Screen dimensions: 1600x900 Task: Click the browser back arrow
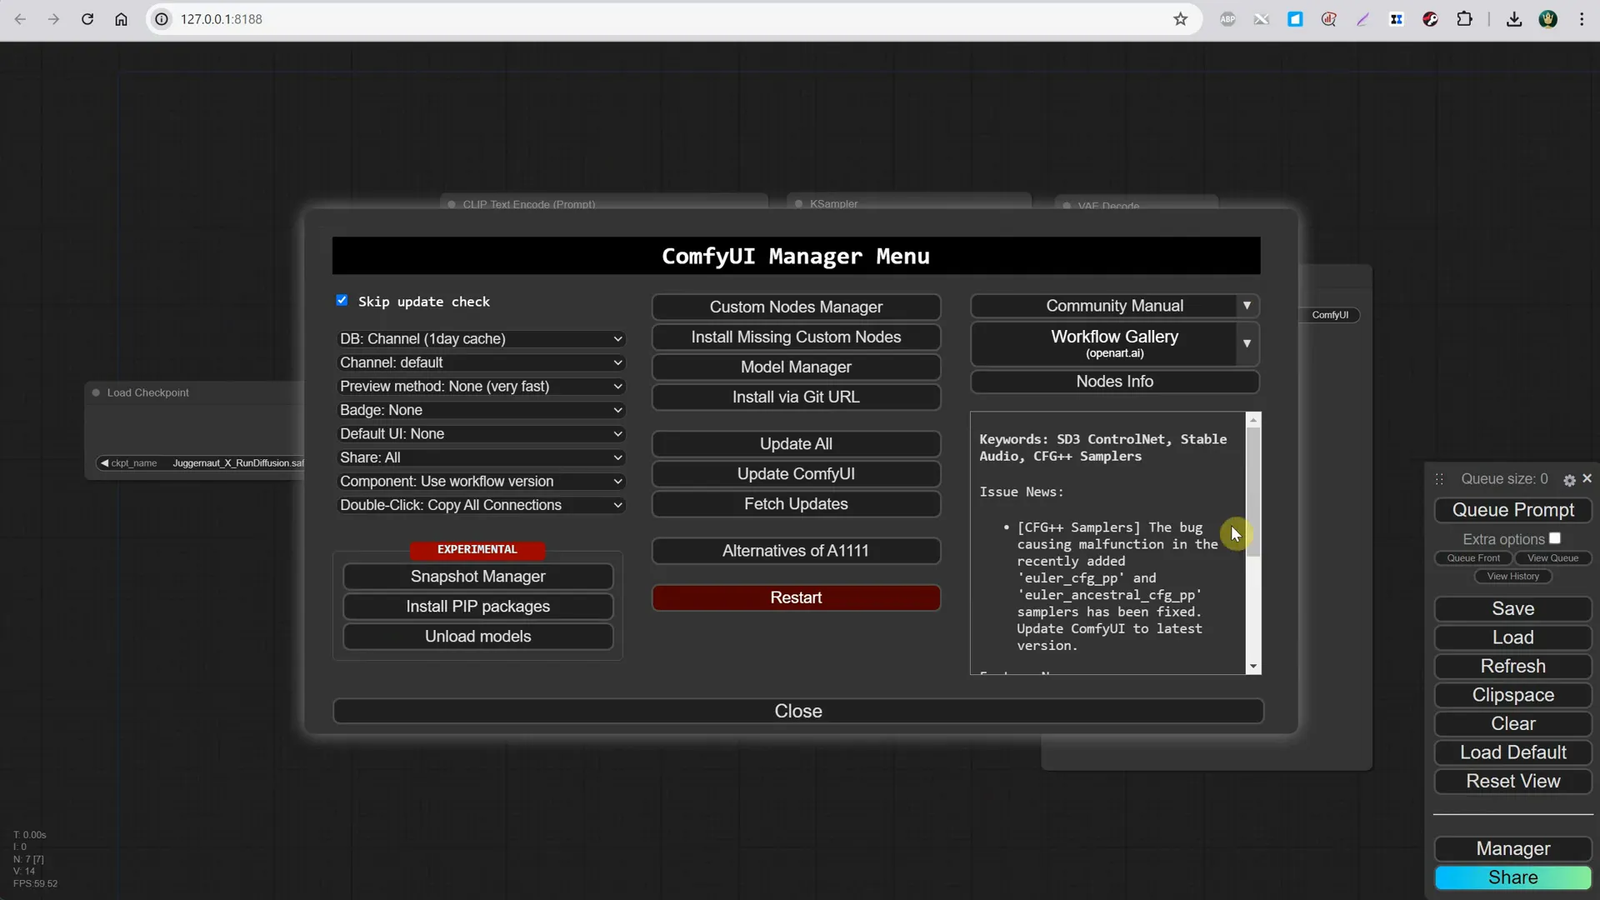[x=20, y=19]
